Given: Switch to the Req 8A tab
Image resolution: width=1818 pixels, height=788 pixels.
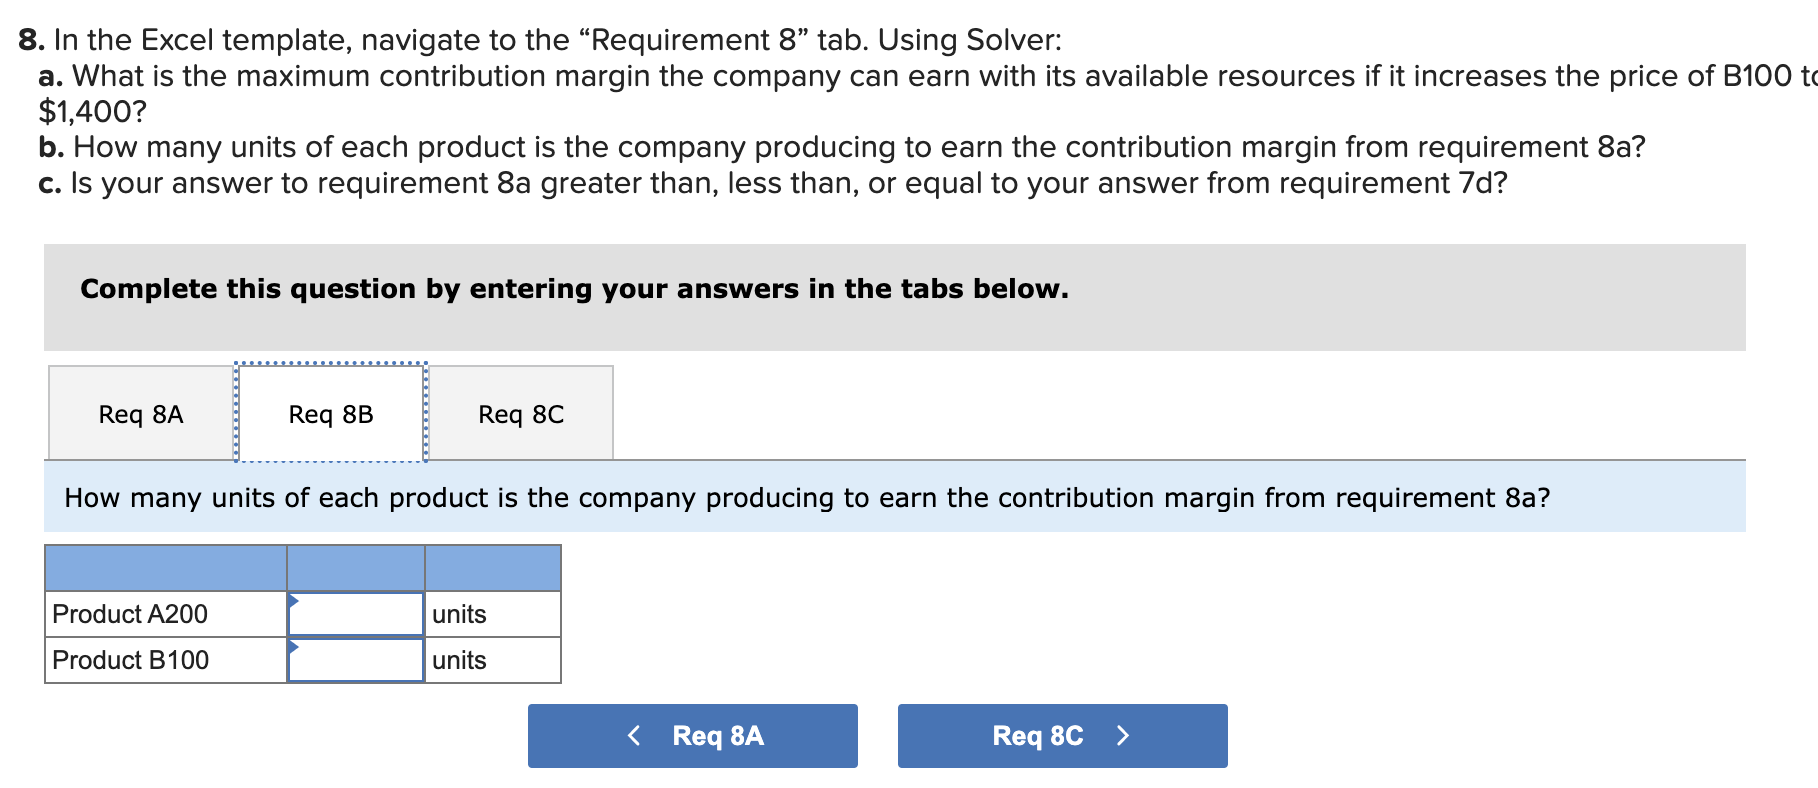Looking at the screenshot, I should click(140, 413).
